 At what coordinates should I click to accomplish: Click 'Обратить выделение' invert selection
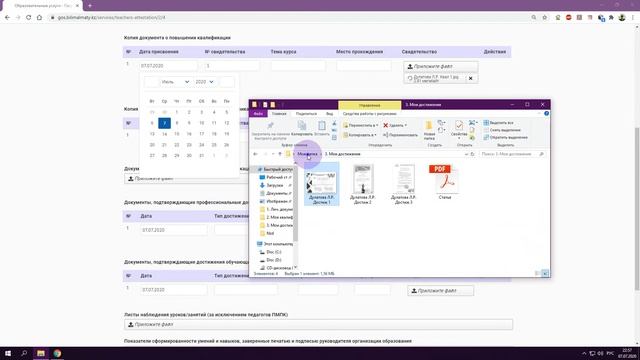coord(505,138)
